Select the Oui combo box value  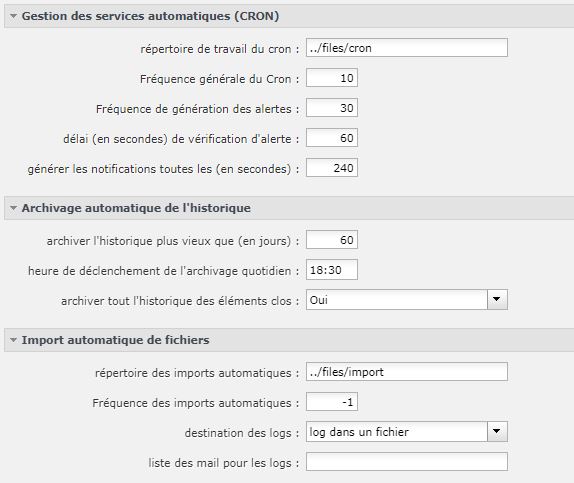[x=397, y=300]
